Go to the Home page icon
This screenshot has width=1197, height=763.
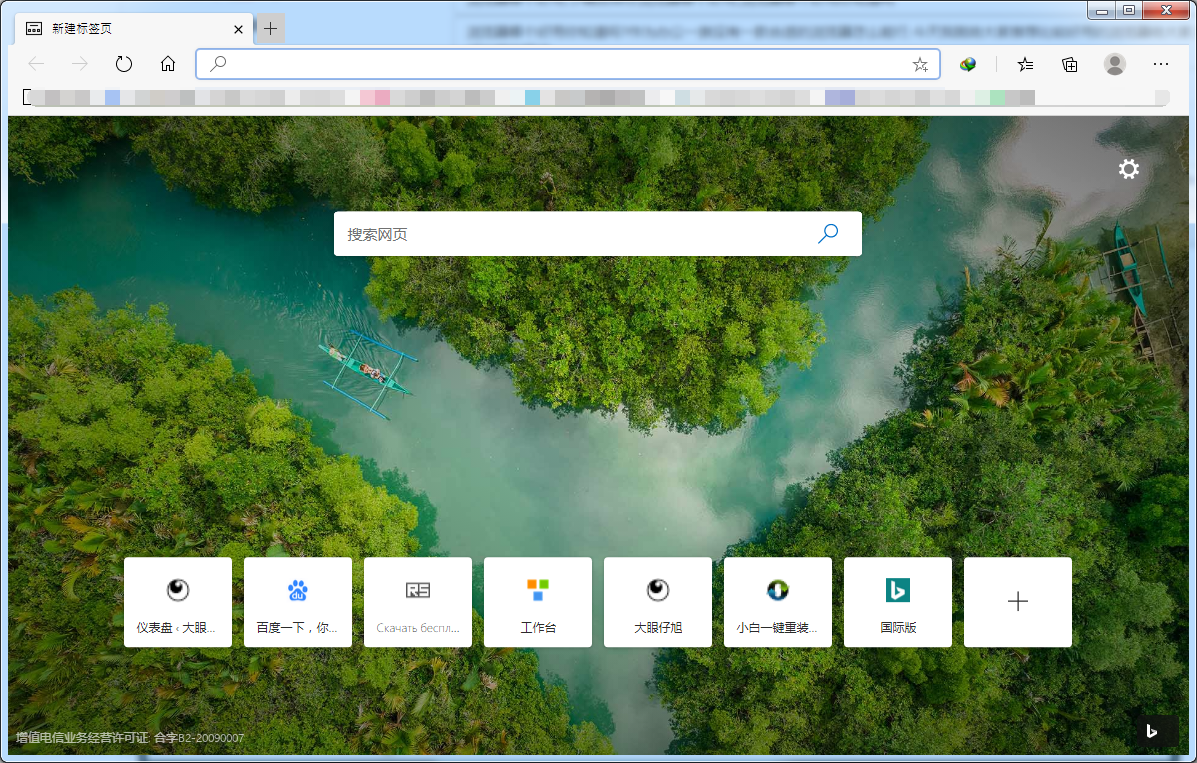click(x=168, y=64)
